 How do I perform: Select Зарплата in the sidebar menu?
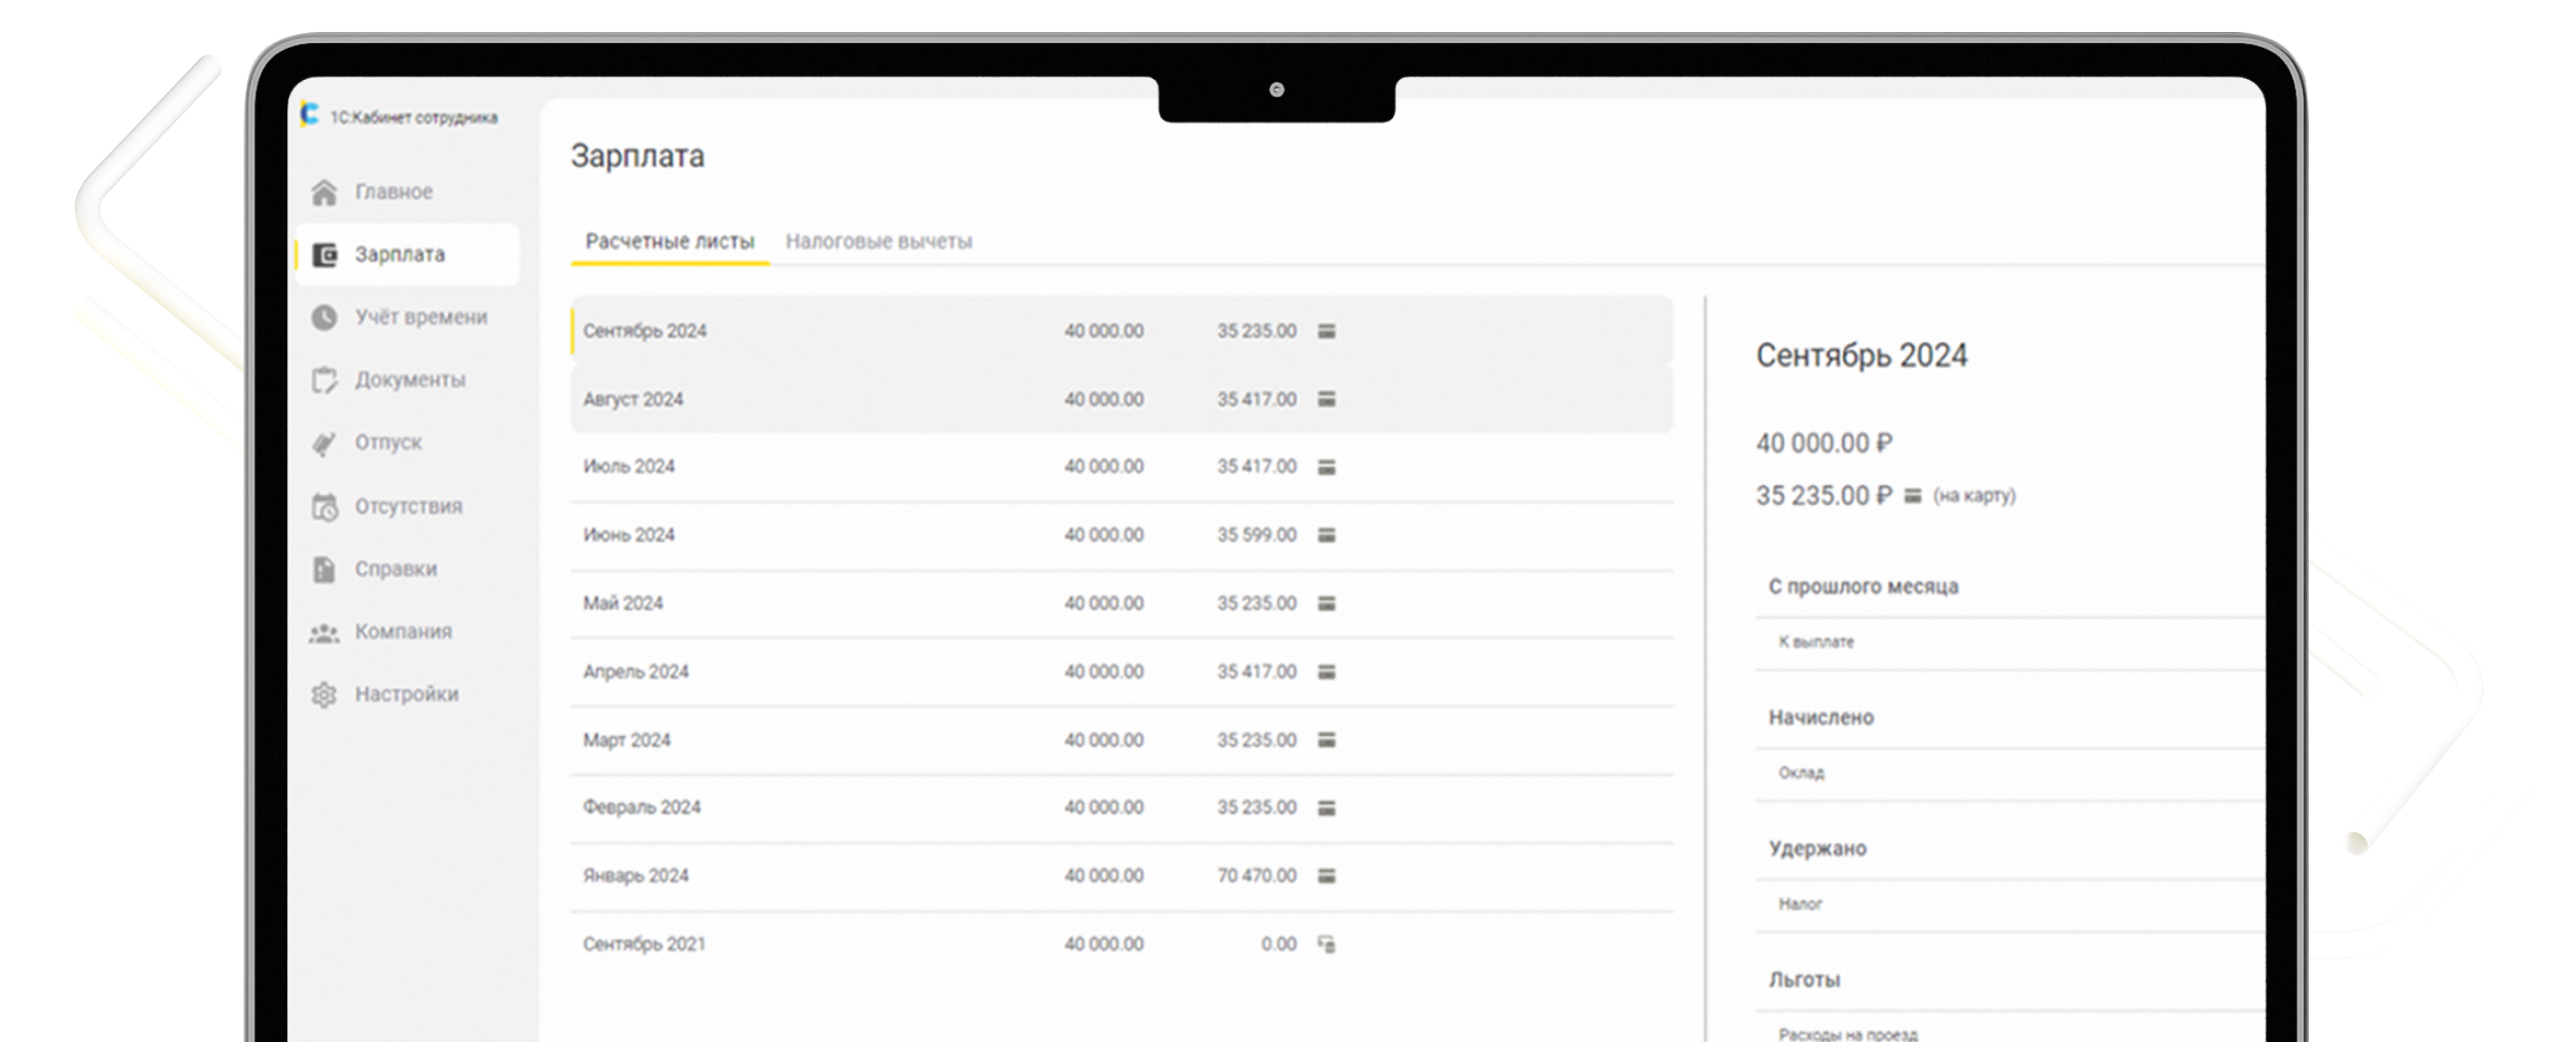(x=400, y=255)
